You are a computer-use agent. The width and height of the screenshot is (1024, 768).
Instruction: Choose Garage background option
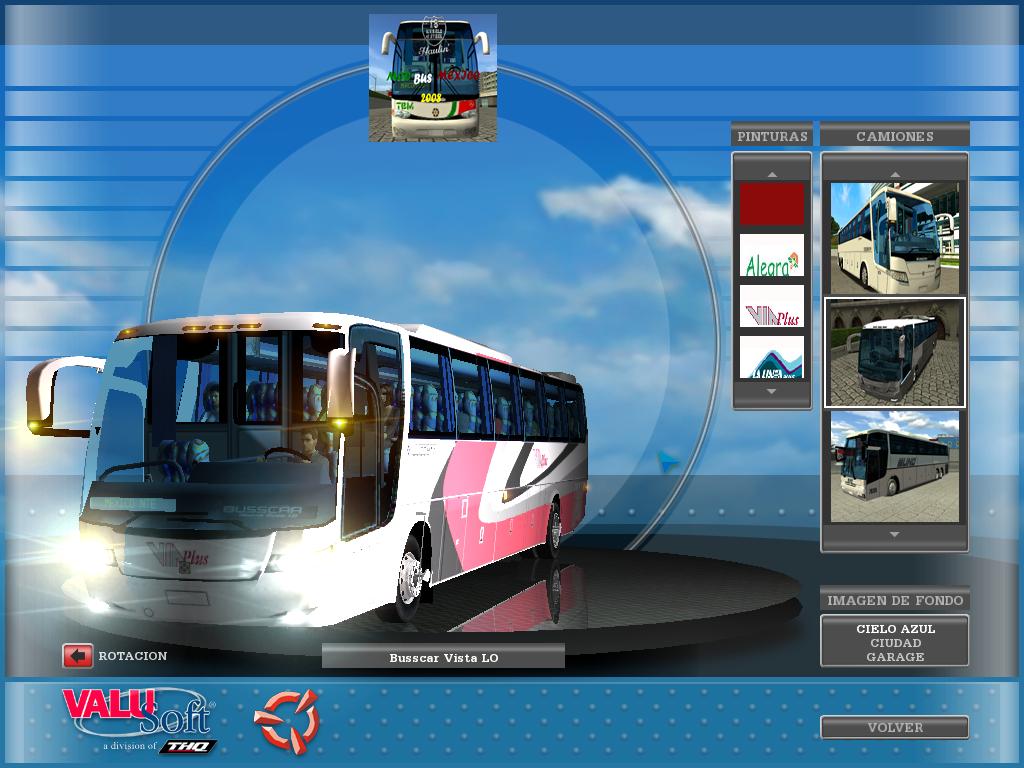pos(895,657)
